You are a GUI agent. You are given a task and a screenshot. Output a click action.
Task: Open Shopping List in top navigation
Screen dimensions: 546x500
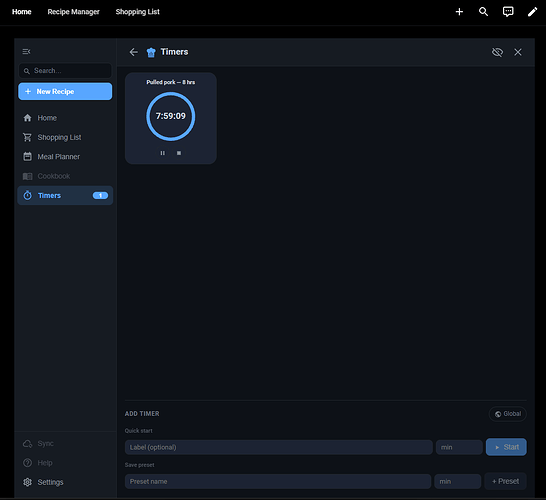pyautogui.click(x=138, y=12)
